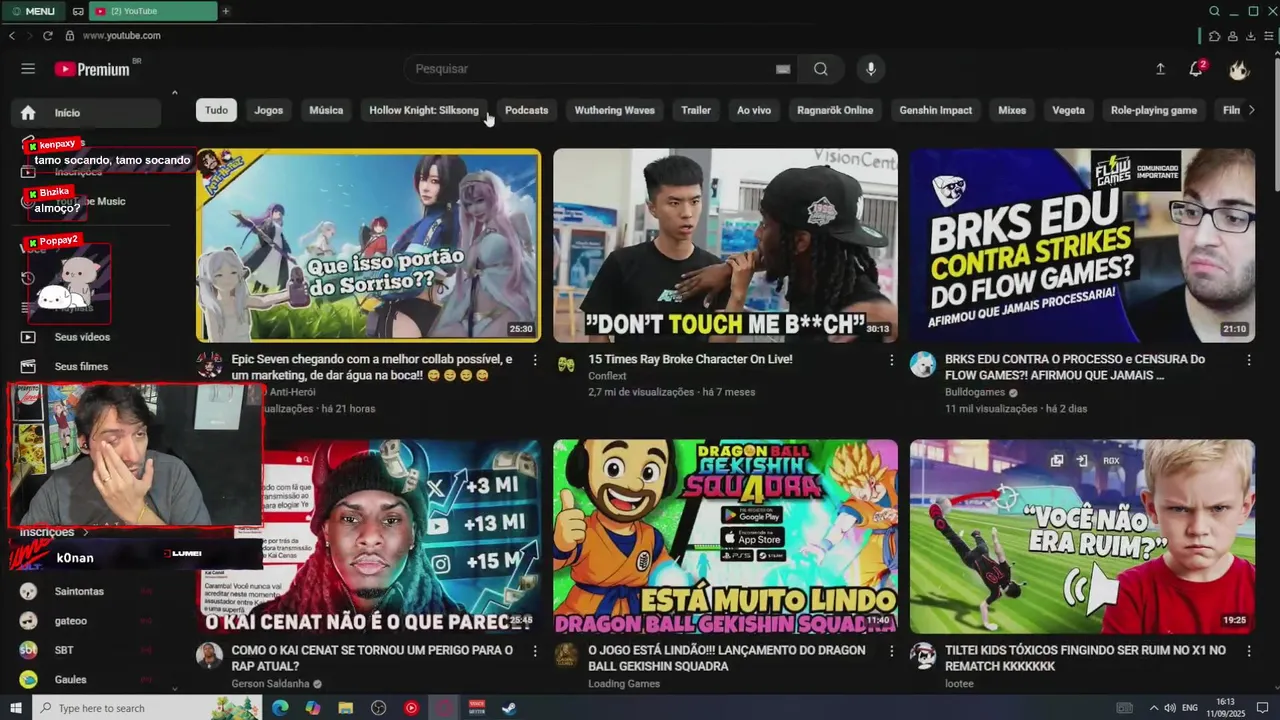Screen dimensions: 1280x720
Task: Start voice search with the microphone
Action: [x=871, y=69]
